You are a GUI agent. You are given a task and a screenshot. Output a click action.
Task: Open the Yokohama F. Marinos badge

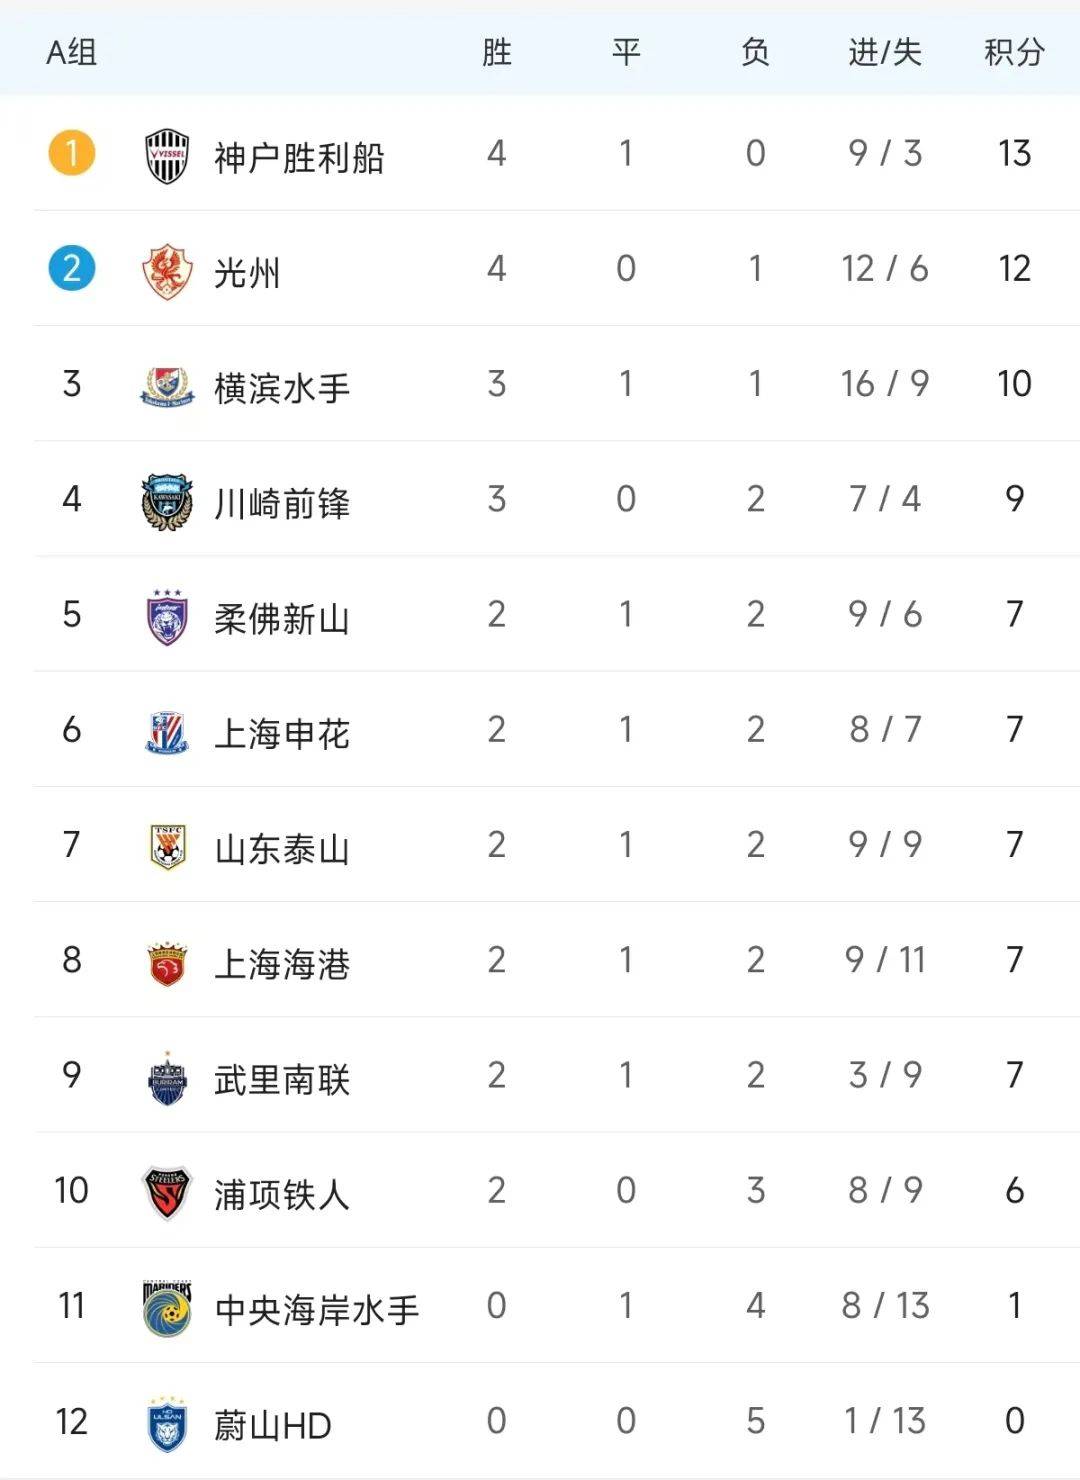(167, 386)
